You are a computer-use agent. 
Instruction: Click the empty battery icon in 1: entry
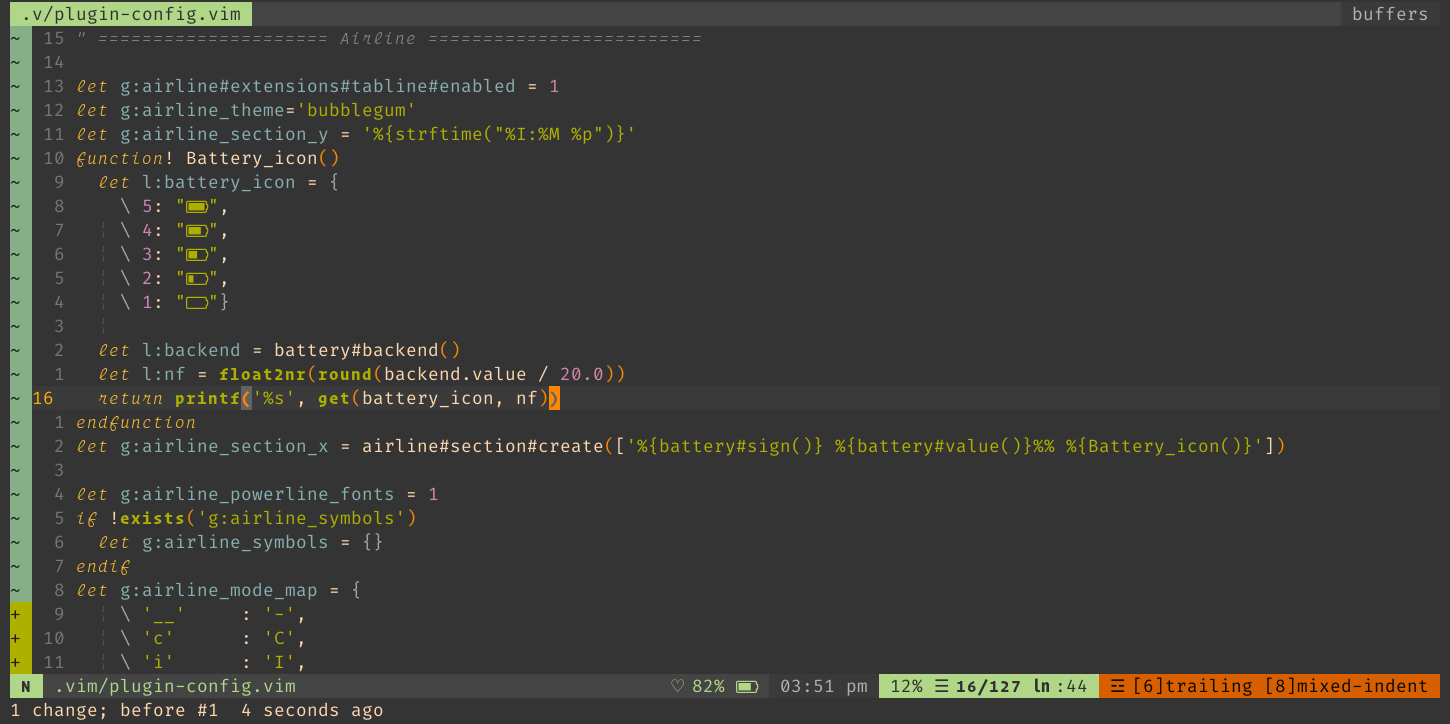point(197,303)
